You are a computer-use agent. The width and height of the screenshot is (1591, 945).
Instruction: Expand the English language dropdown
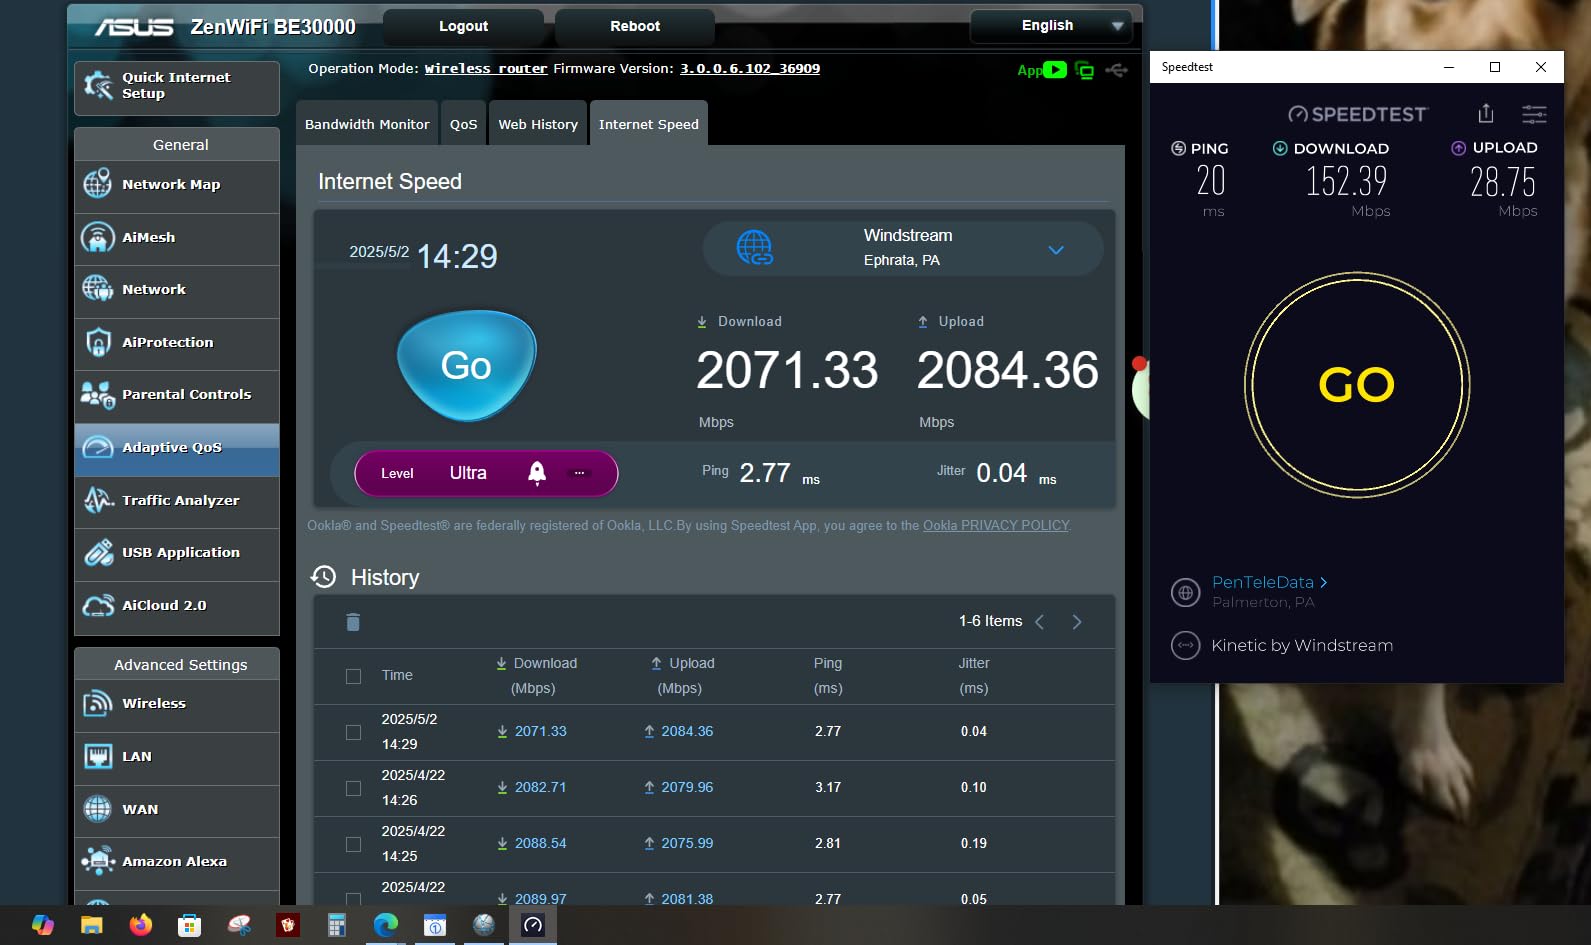tap(1050, 26)
